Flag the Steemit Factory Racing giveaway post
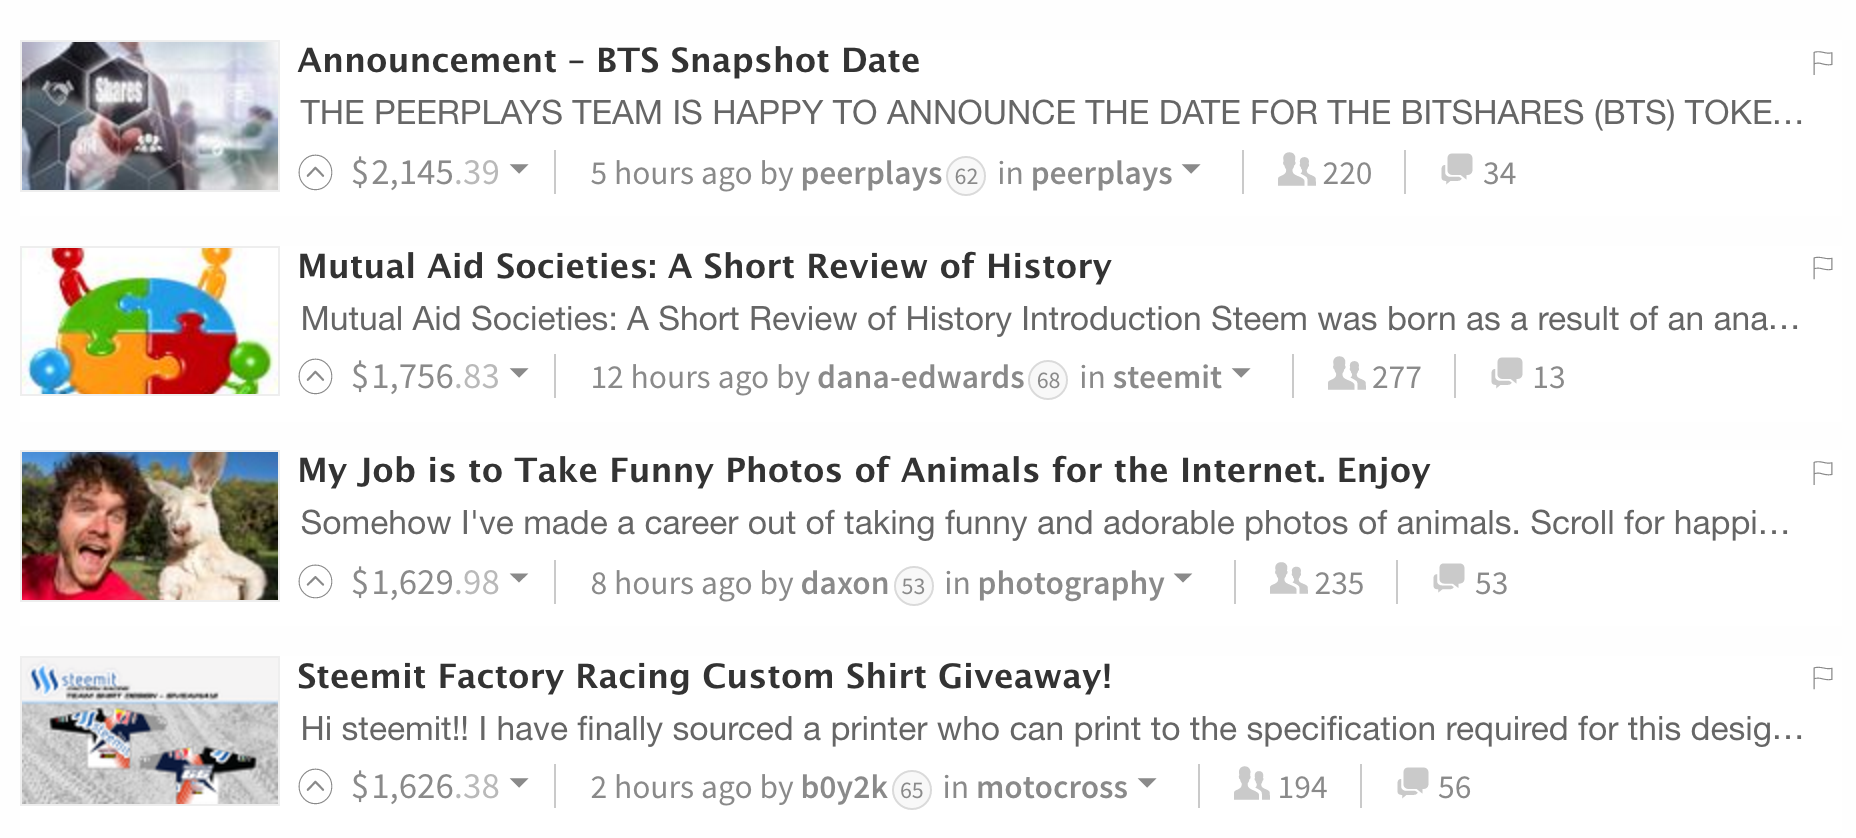Image resolution: width=1856 pixels, height=838 pixels. 1823,677
